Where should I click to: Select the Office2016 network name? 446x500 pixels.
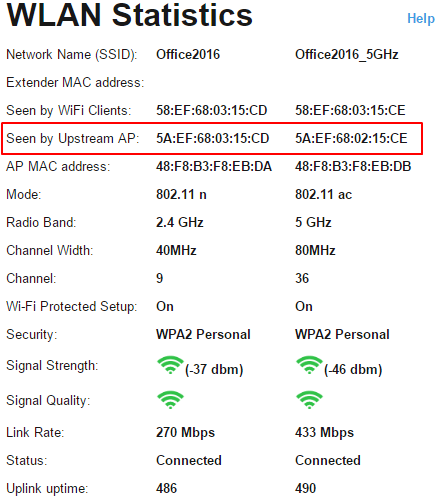point(188,54)
